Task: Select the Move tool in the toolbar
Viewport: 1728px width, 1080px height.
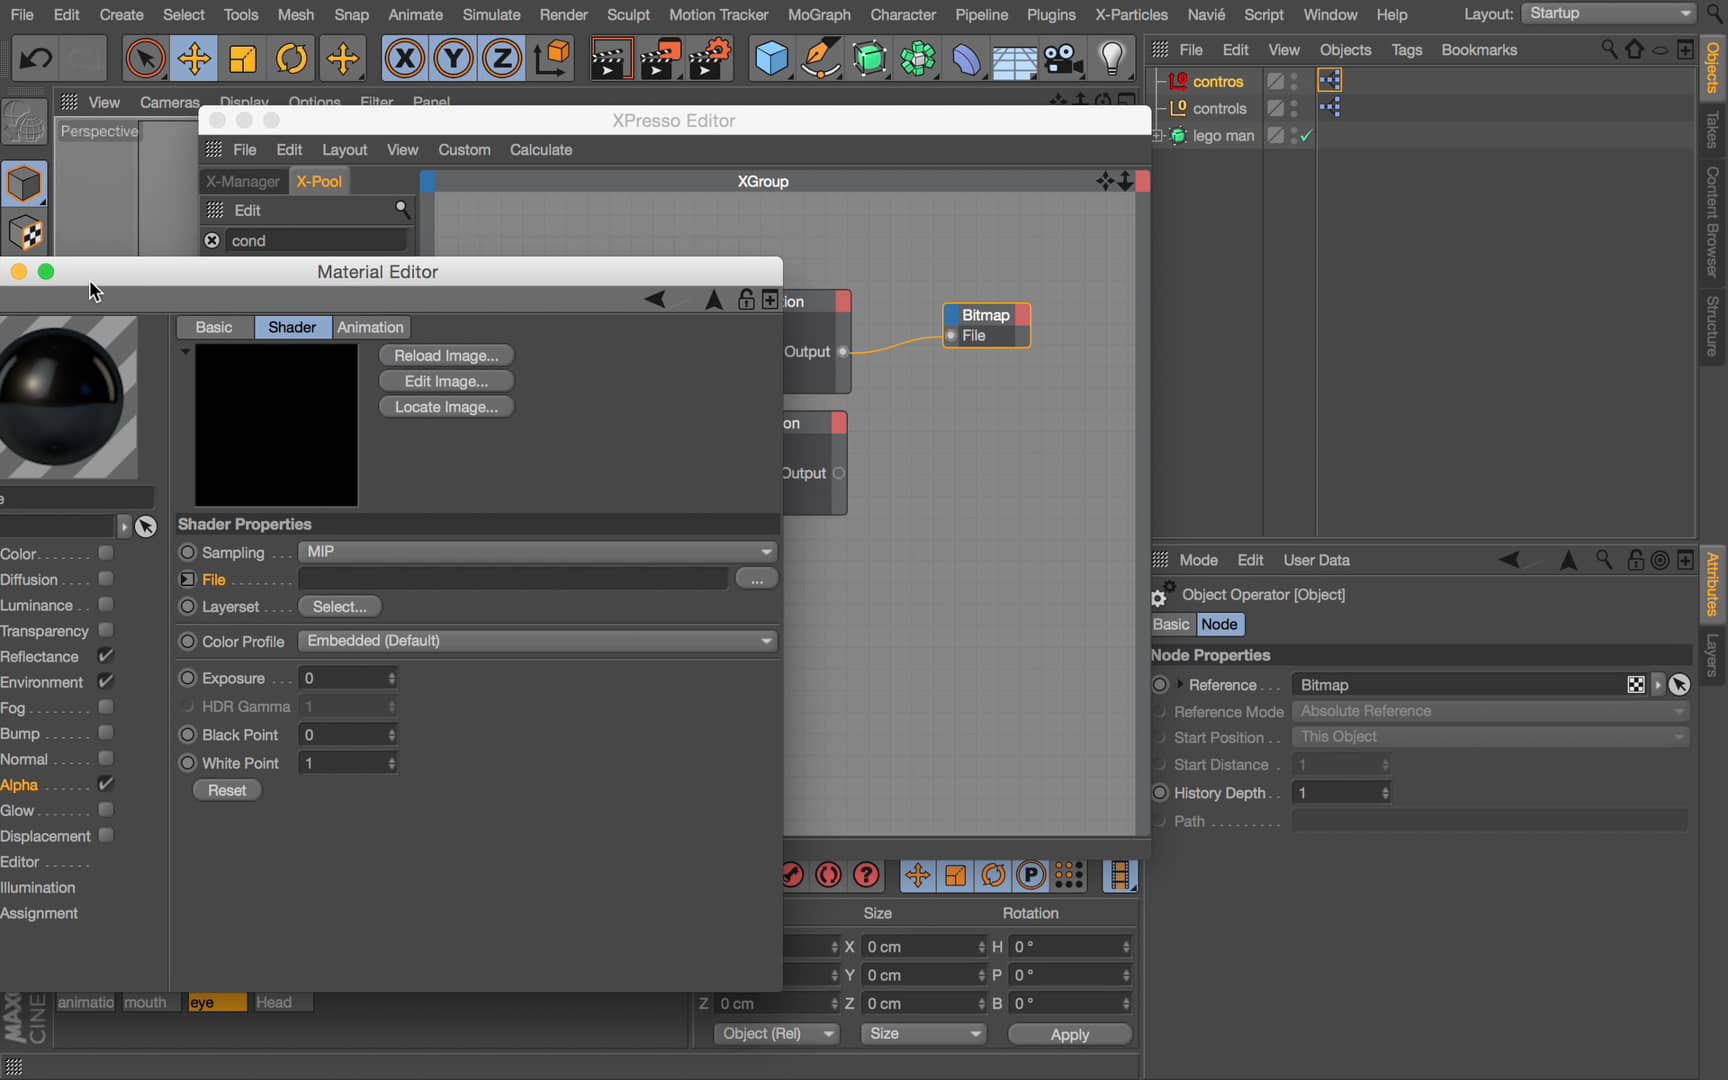Action: pyautogui.click(x=194, y=58)
